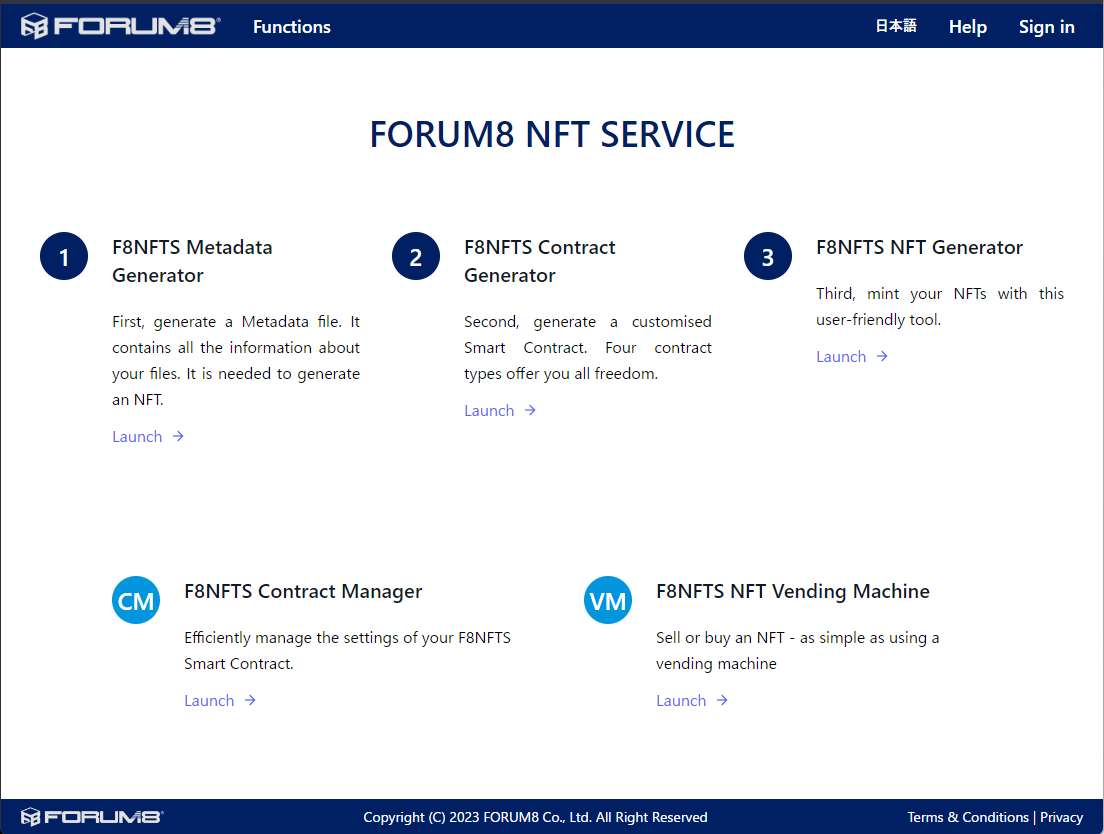1104x834 pixels.
Task: Open the Privacy link in footer
Action: (x=1061, y=817)
